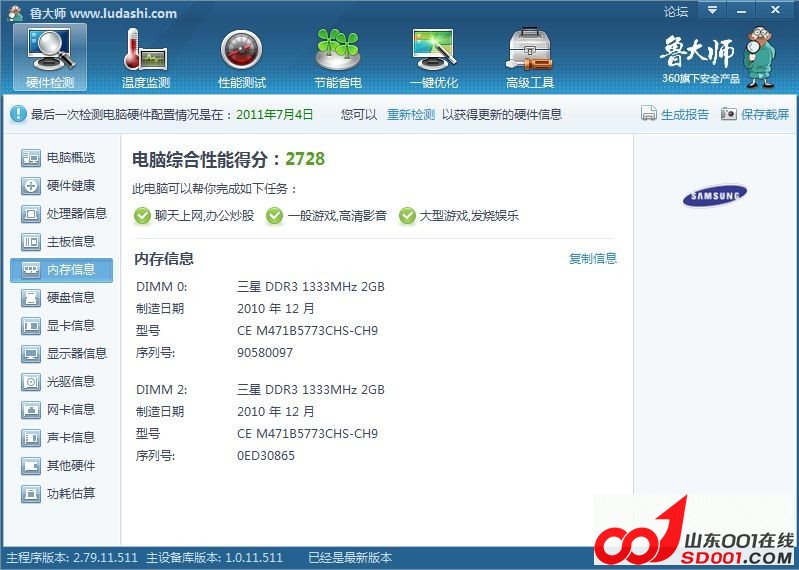This screenshot has height=570, width=799.
Task: Click the 硬件健康 sidebar icon
Action: (31, 186)
